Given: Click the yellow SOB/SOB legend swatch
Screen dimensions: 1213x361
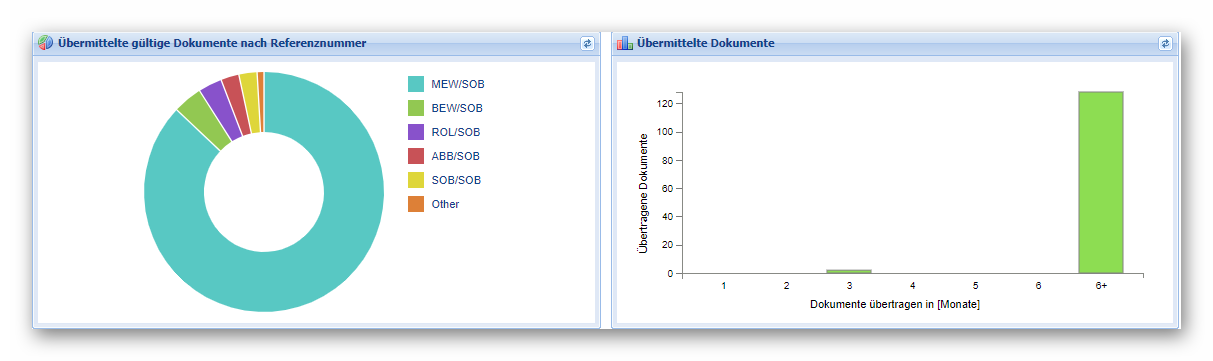Looking at the screenshot, I should (x=415, y=180).
